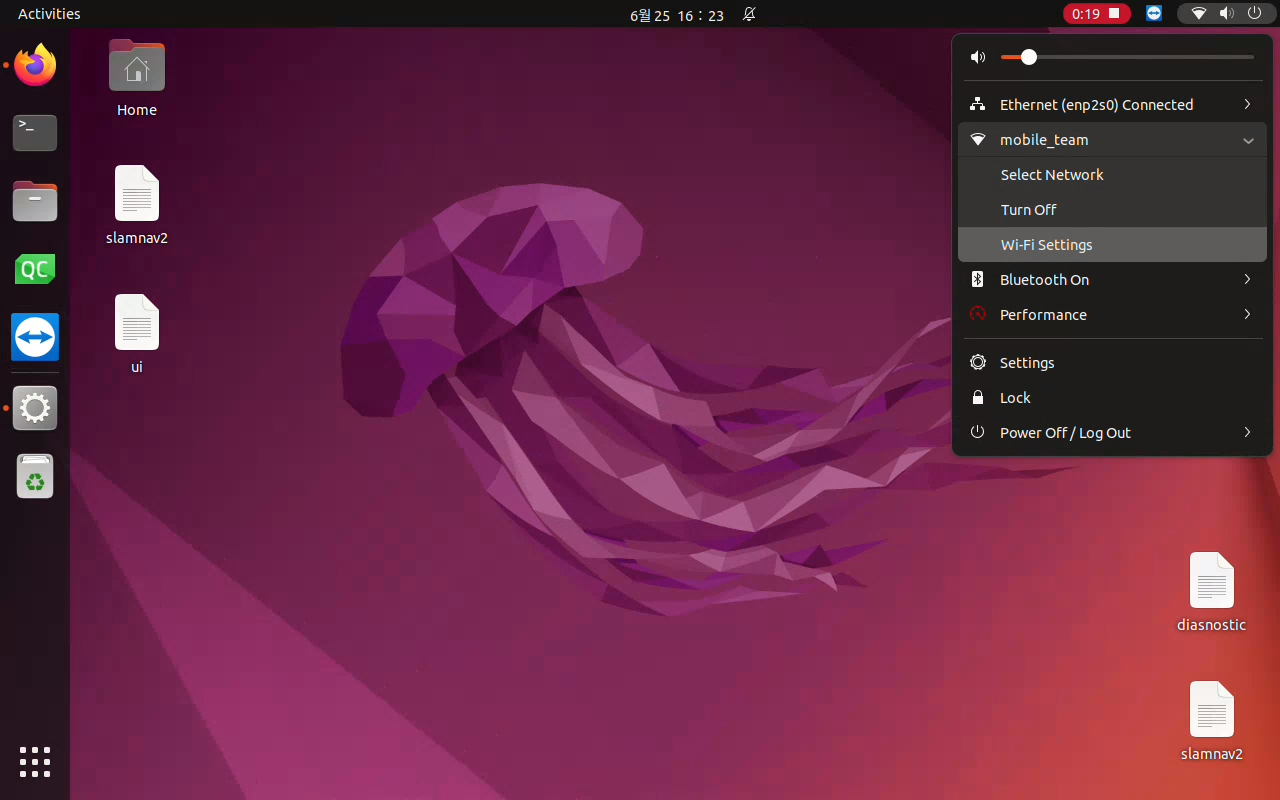
Task: Expand the Ethernet (enp2s0) Connected submenu
Action: [x=1112, y=105]
